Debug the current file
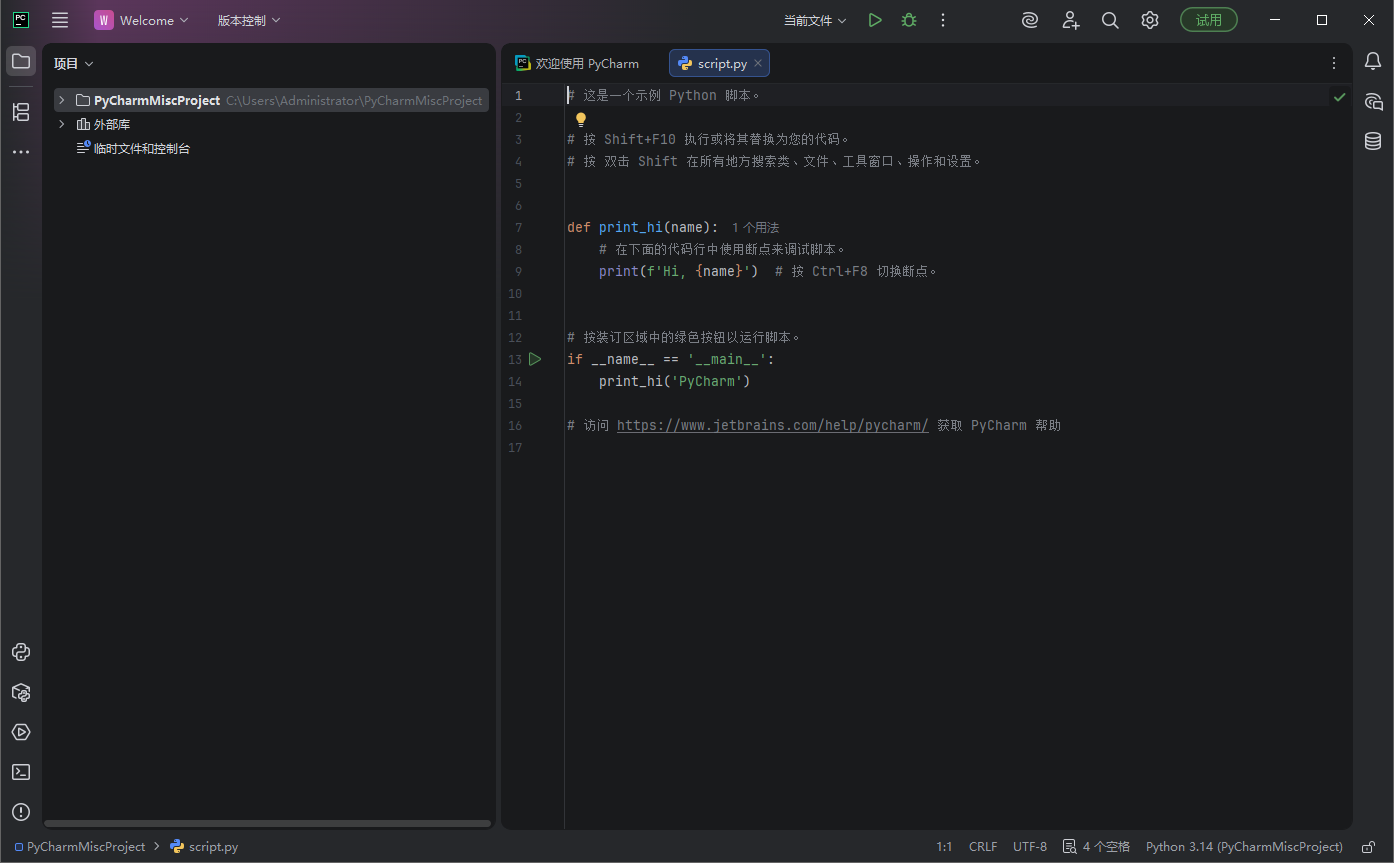This screenshot has width=1394, height=863. tap(908, 19)
